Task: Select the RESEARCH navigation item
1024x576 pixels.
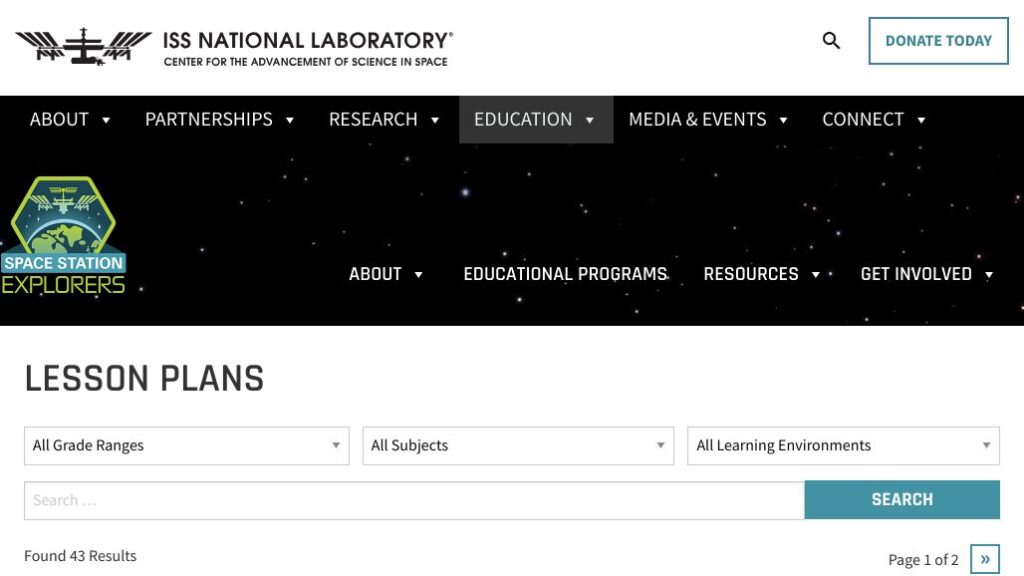Action: tap(373, 119)
